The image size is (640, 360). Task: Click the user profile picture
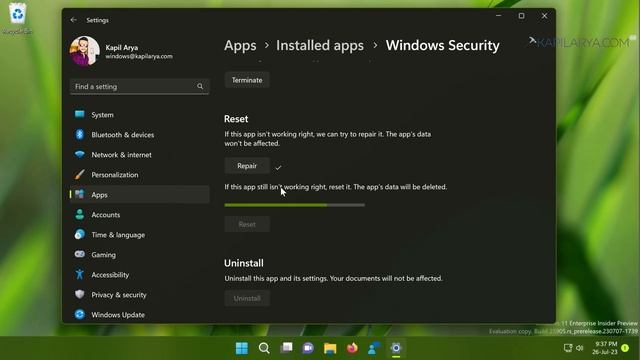[x=84, y=51]
